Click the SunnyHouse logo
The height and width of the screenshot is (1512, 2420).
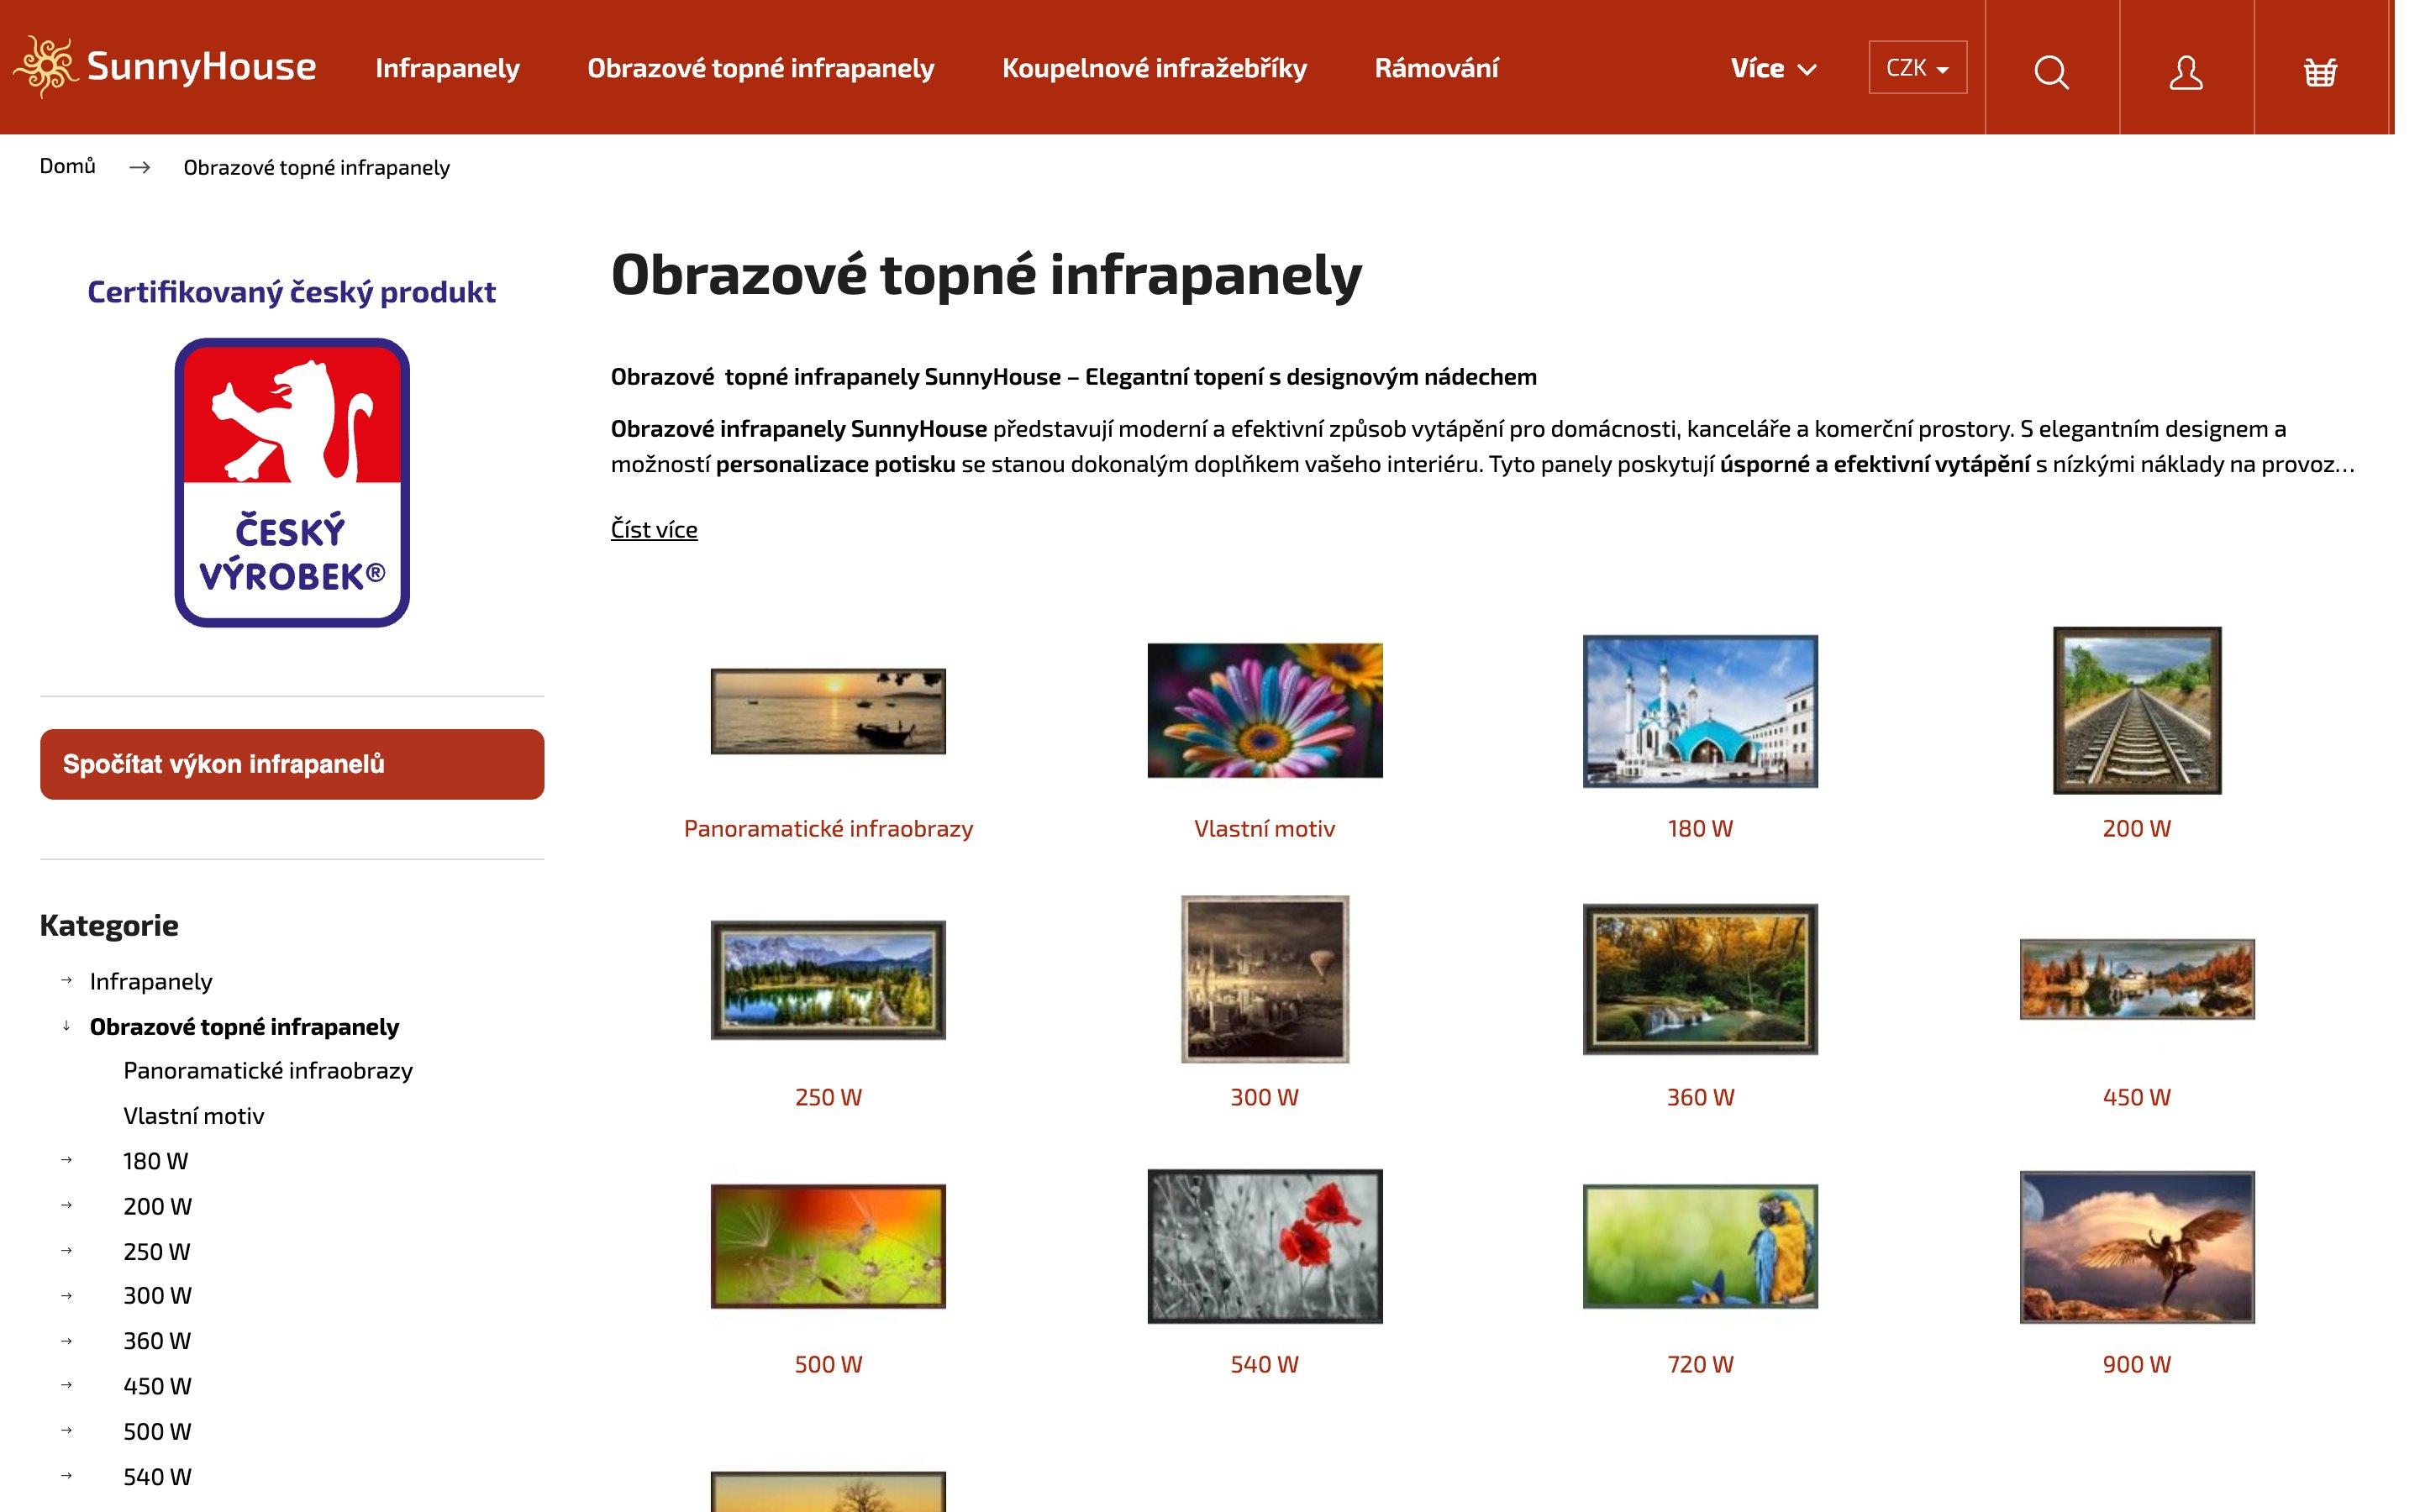[x=165, y=66]
